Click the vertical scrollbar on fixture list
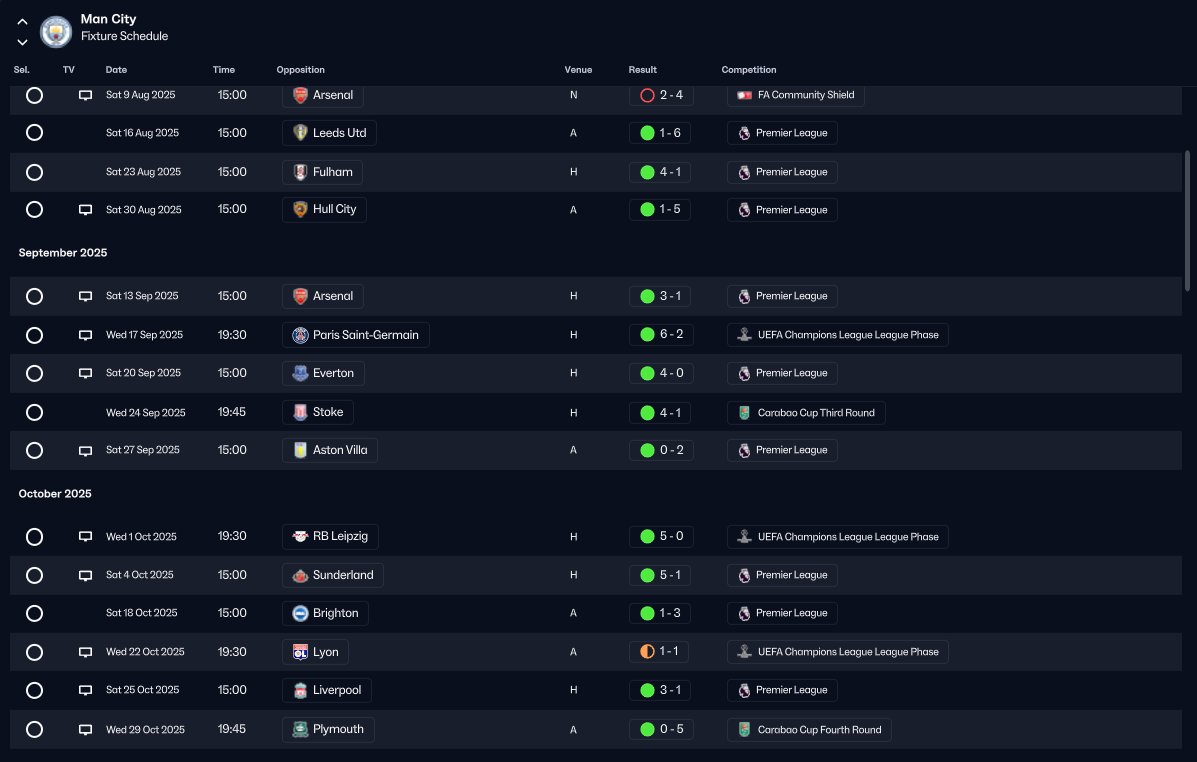Screen dimensions: 1197x762 [1187, 221]
